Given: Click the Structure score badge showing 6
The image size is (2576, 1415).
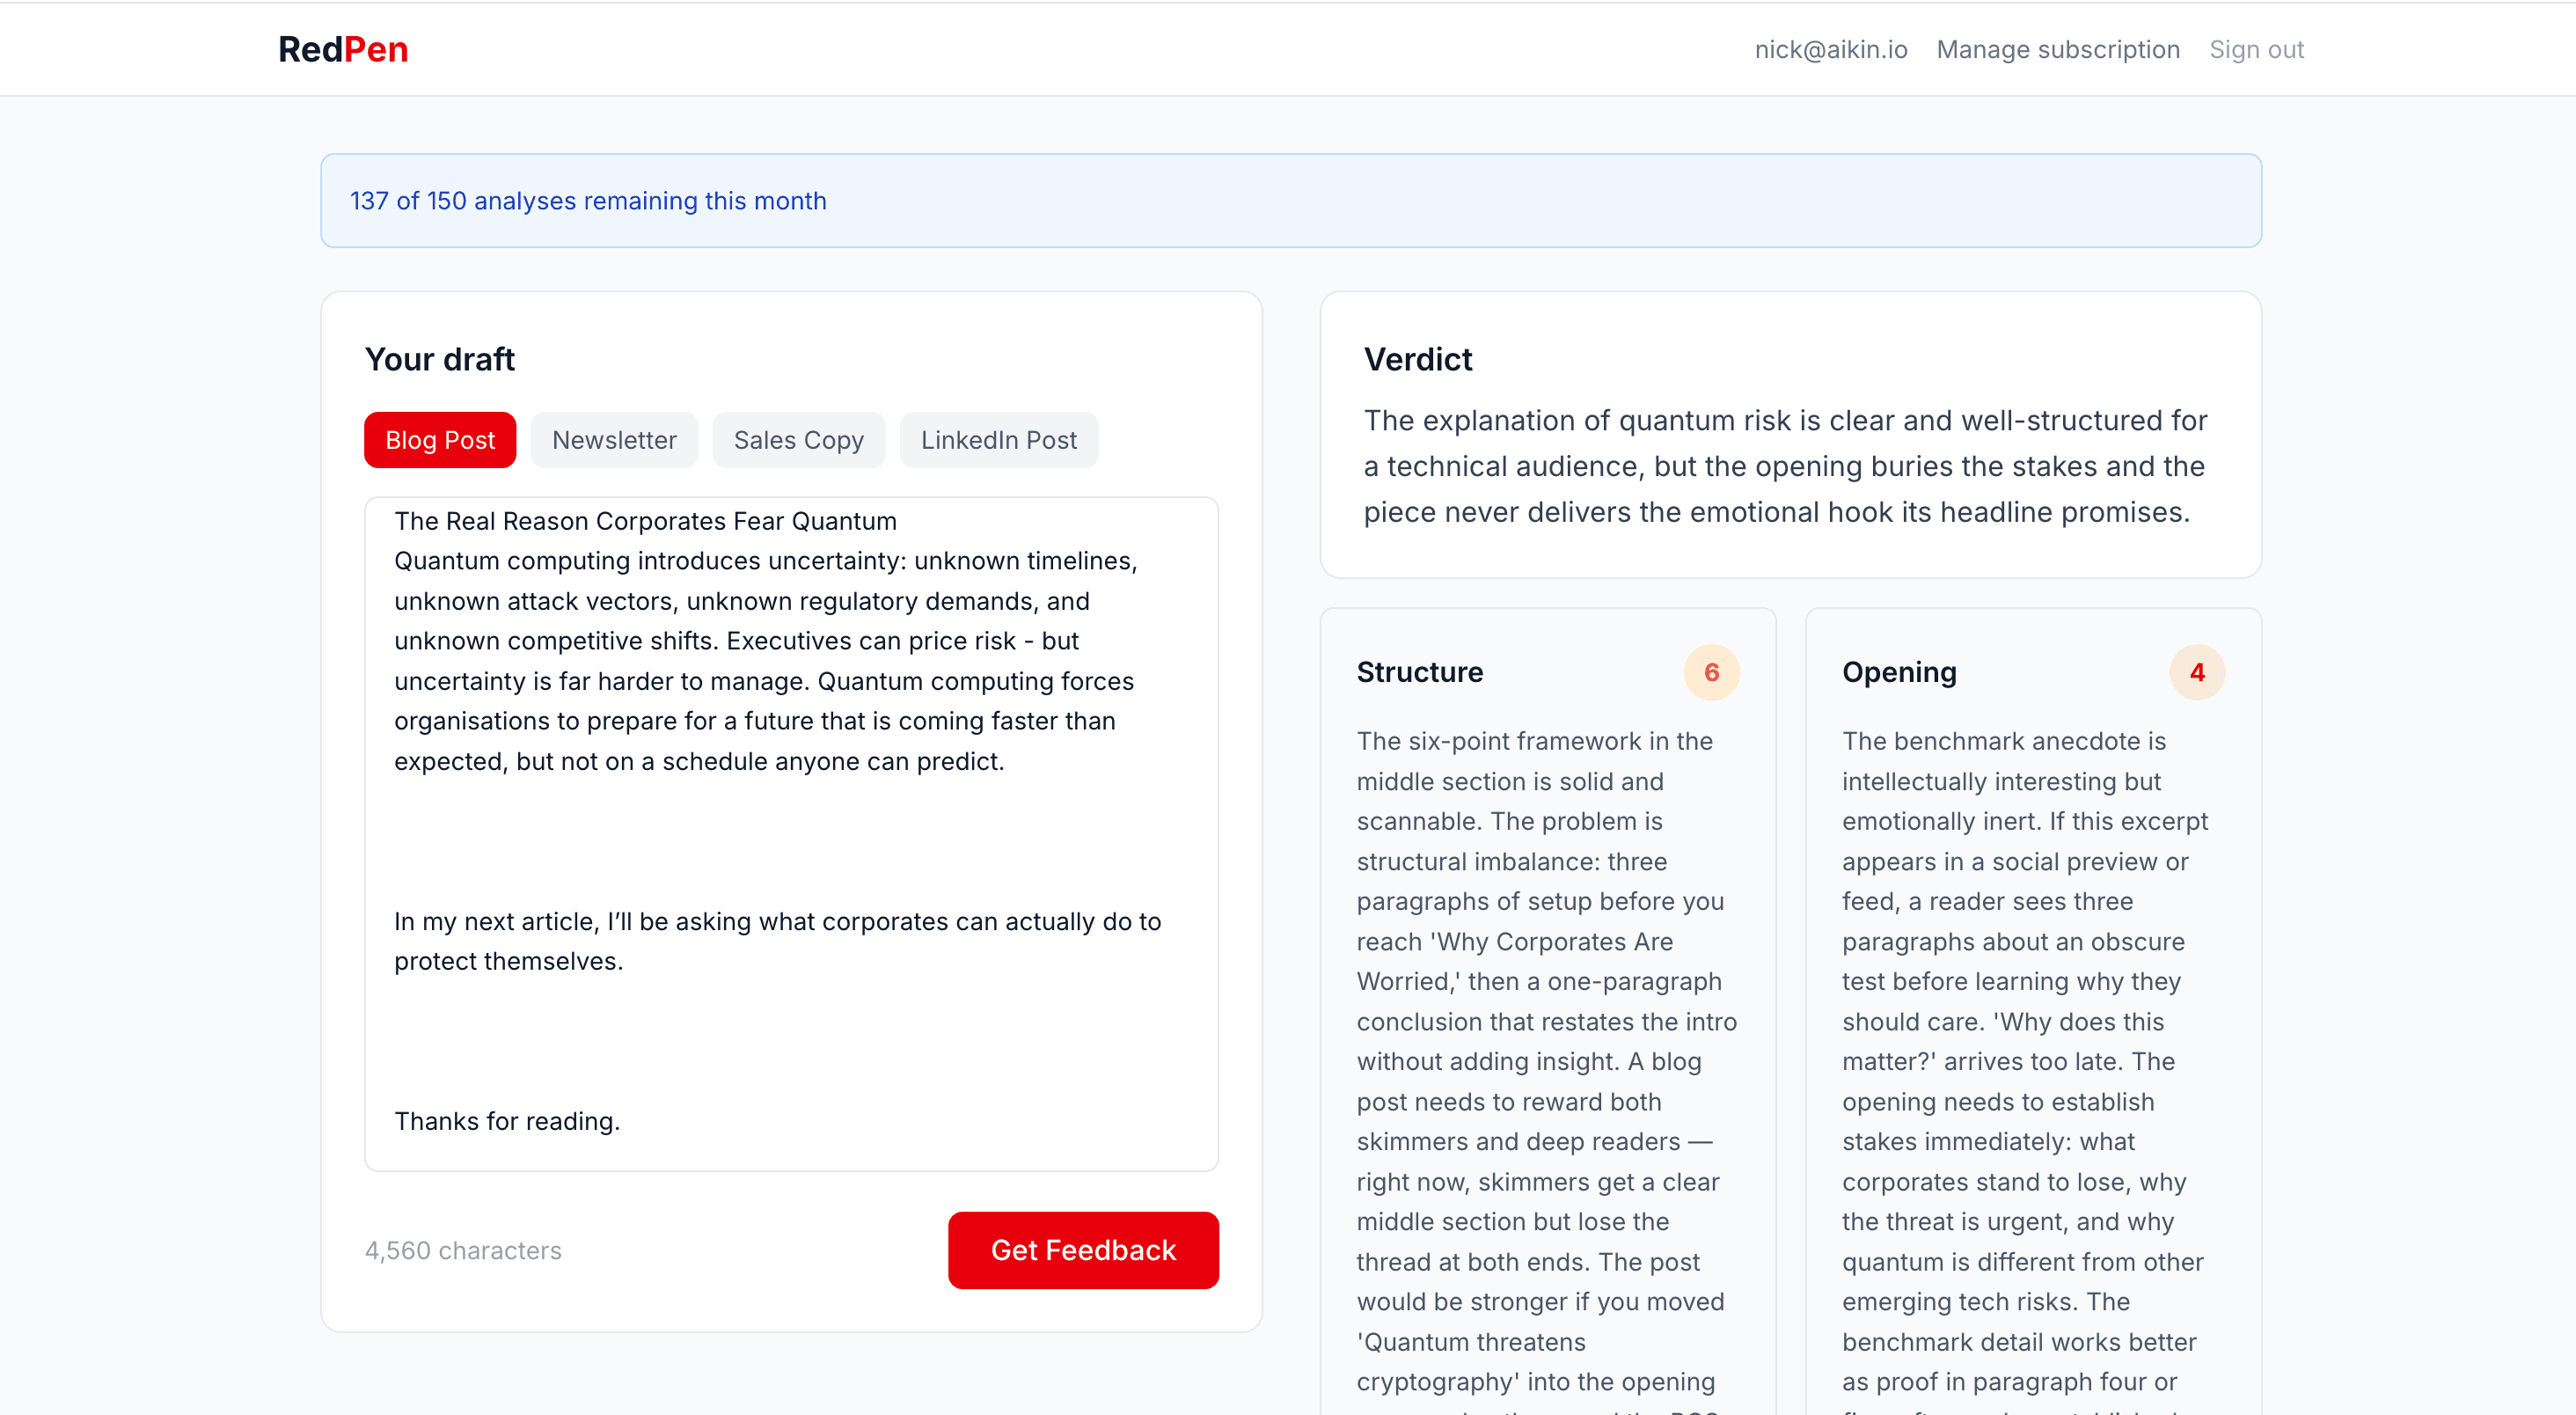Looking at the screenshot, I should pyautogui.click(x=1711, y=672).
